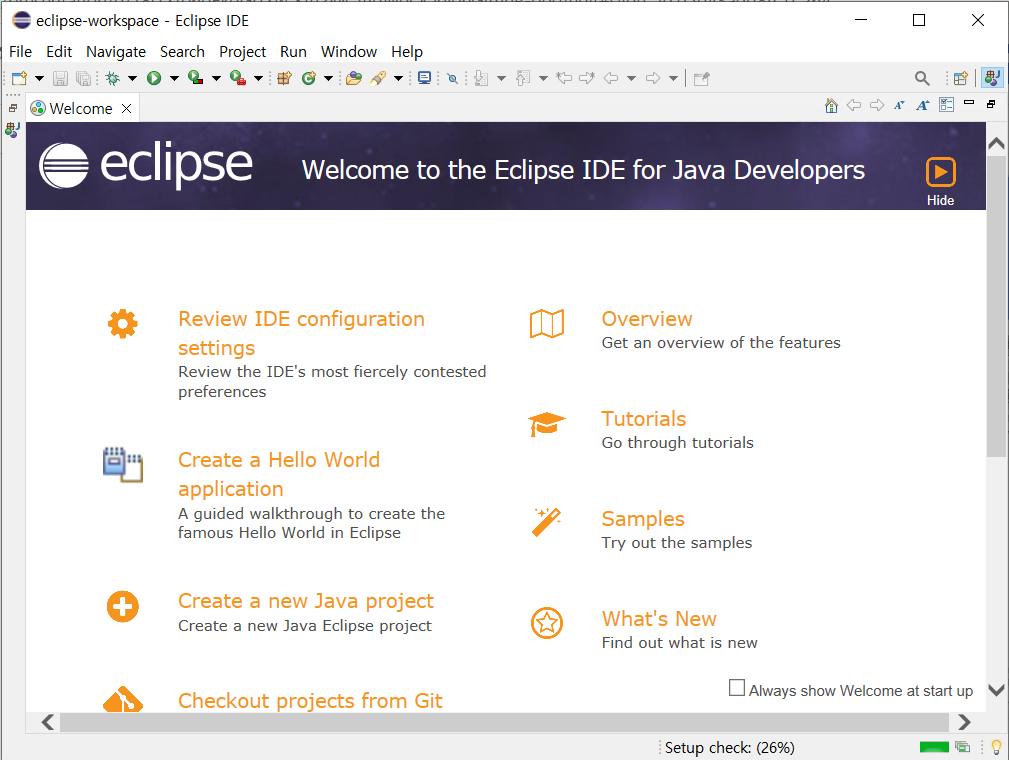The height and width of the screenshot is (760, 1009).
Task: Click the Save All icon
Action: (x=83, y=79)
